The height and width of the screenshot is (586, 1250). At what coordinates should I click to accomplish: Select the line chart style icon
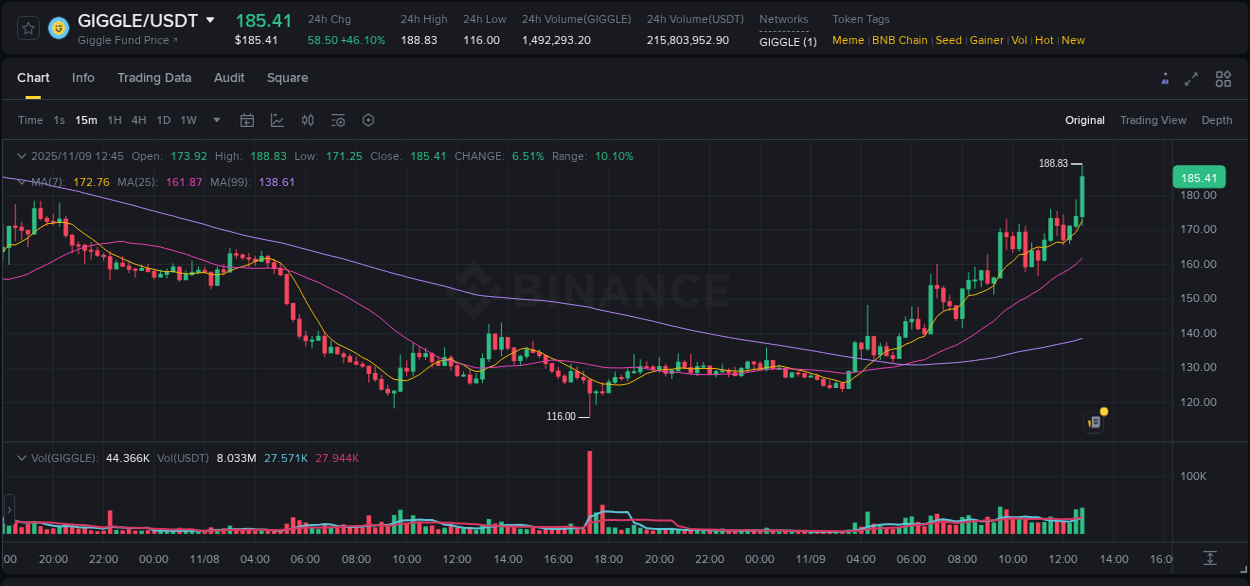click(x=277, y=119)
